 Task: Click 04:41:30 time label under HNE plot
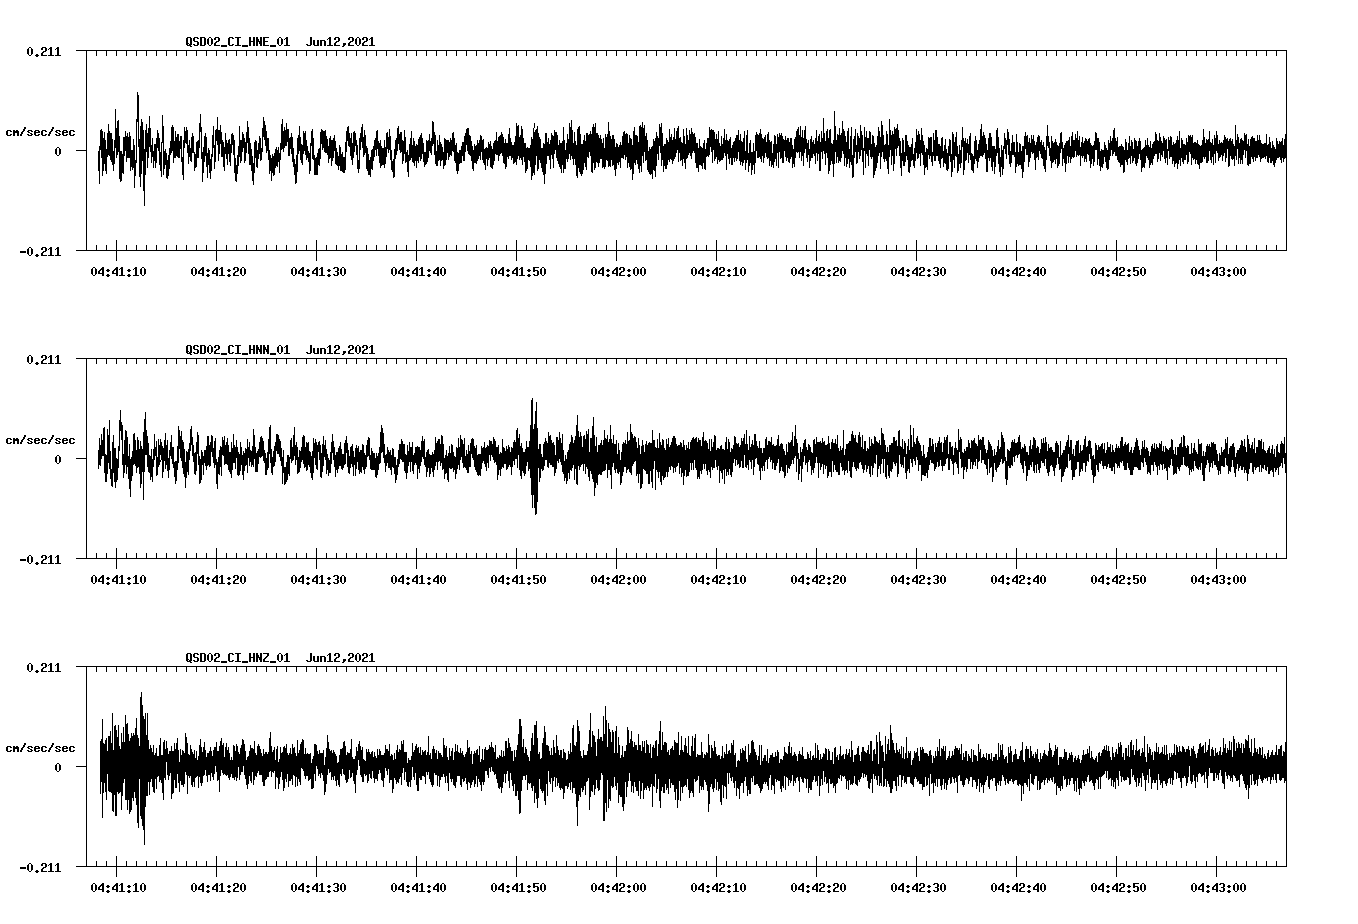[x=318, y=272]
